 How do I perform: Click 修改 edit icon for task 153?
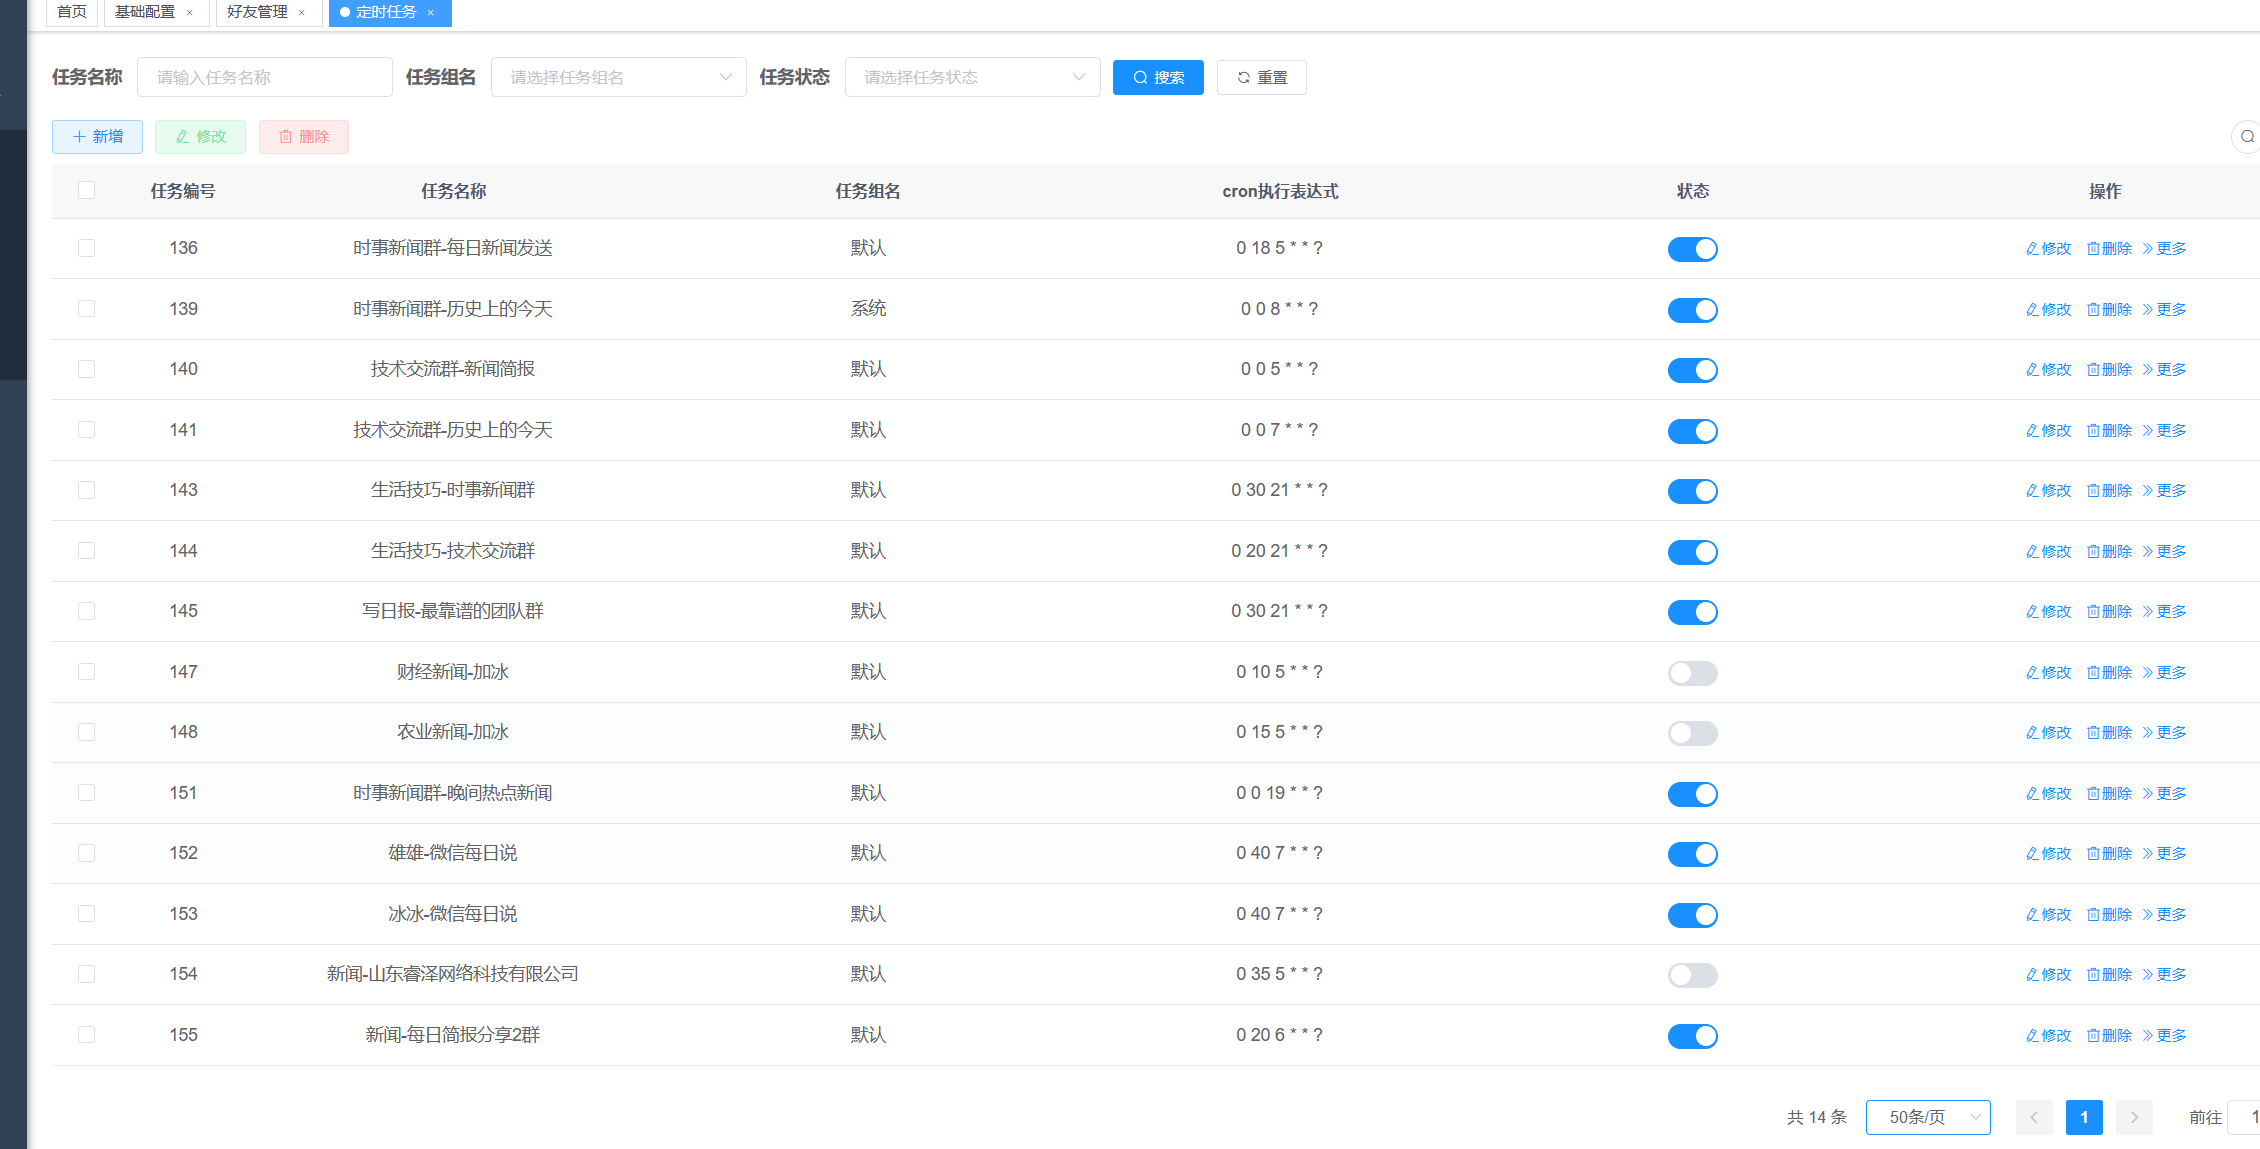tap(2048, 914)
